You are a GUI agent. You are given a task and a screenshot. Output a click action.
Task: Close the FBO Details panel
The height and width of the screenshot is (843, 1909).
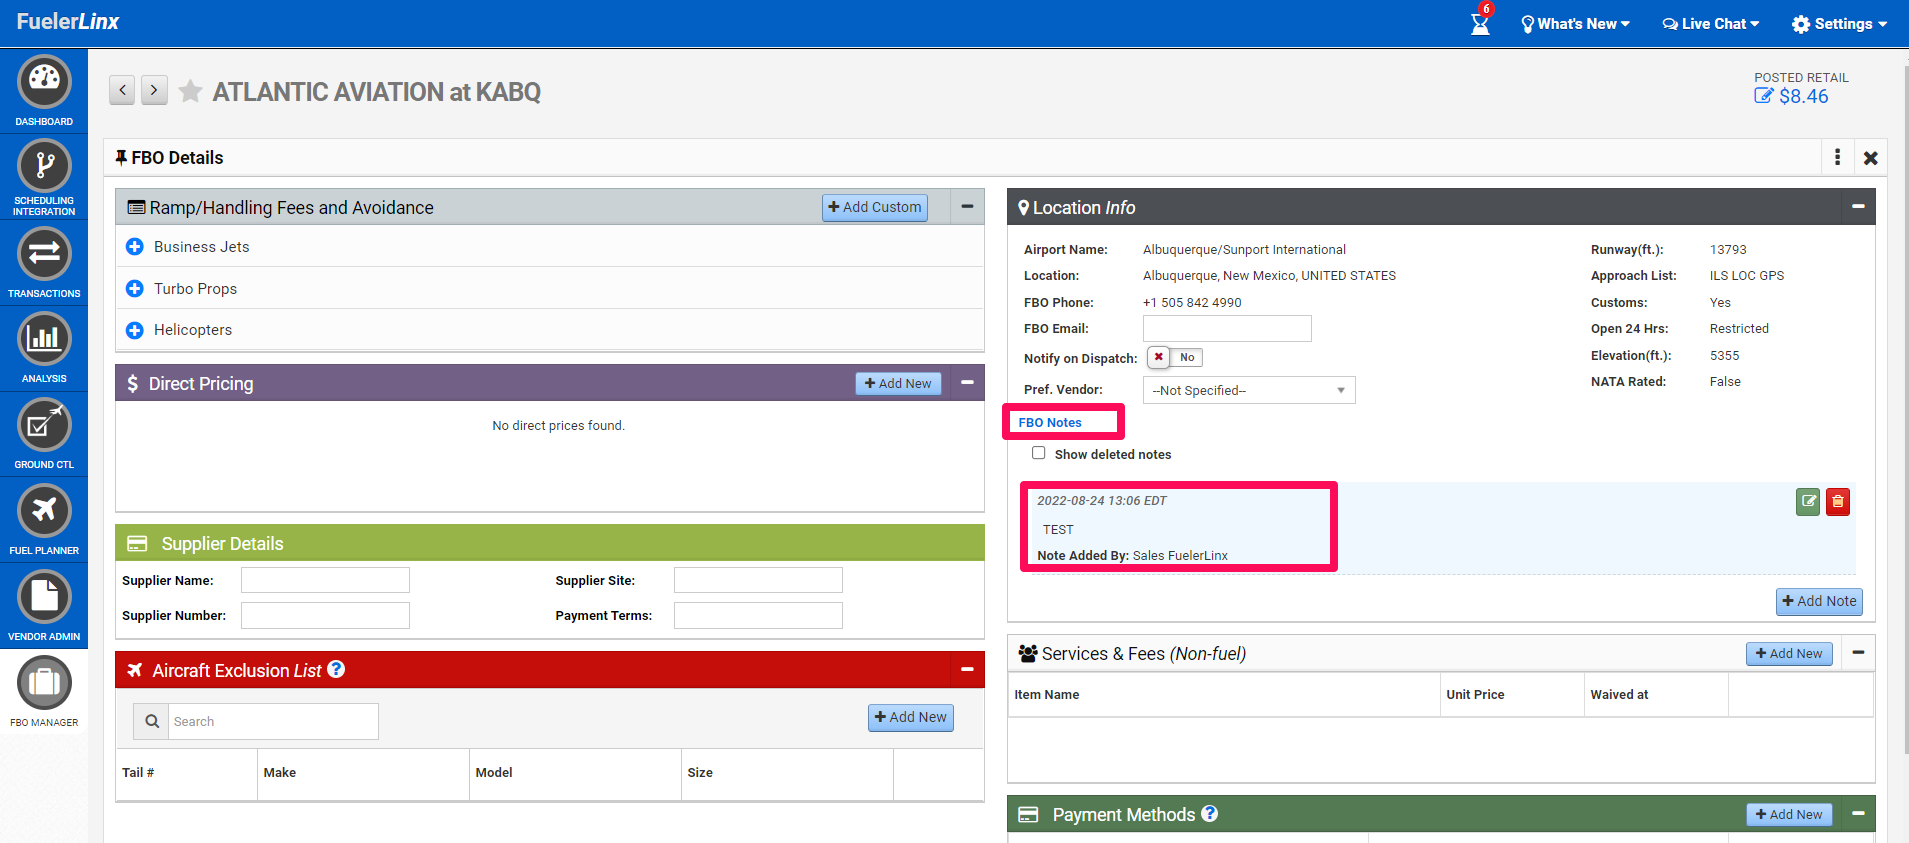(x=1870, y=158)
